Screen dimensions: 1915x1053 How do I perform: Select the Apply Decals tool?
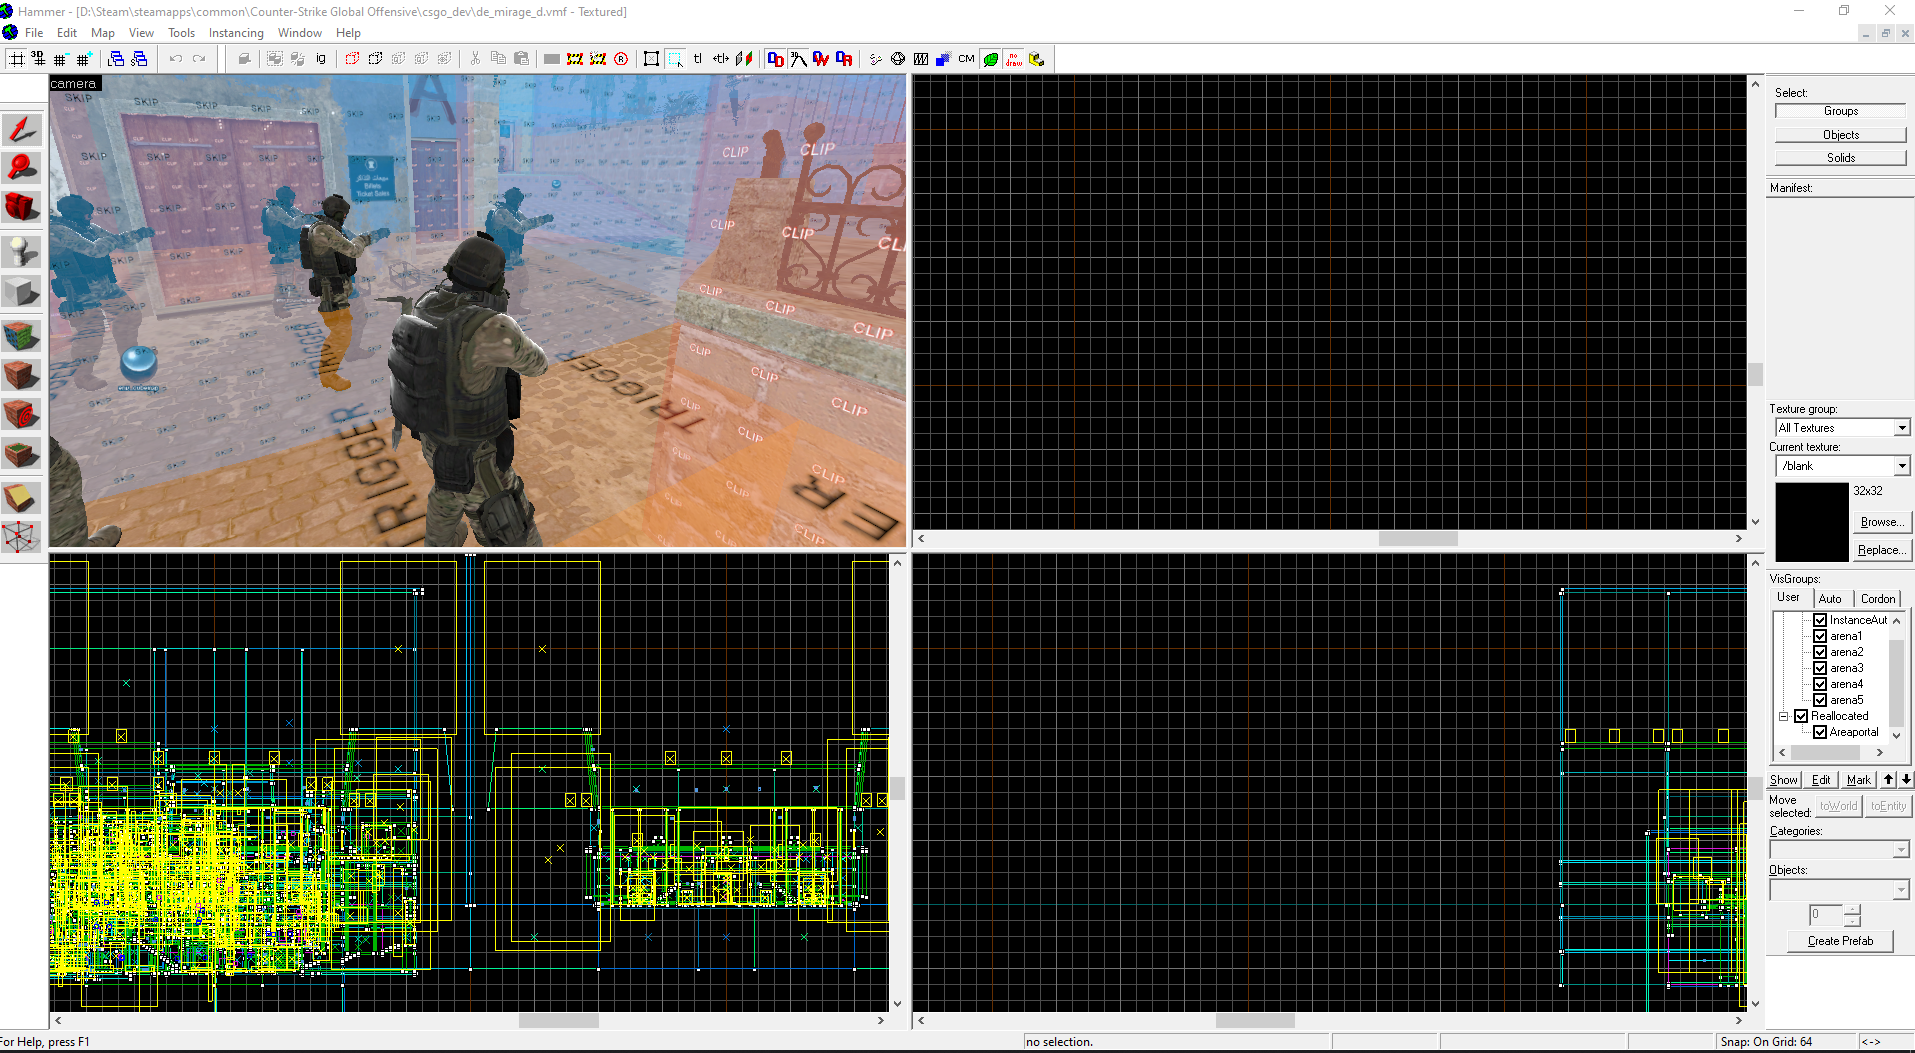21,414
